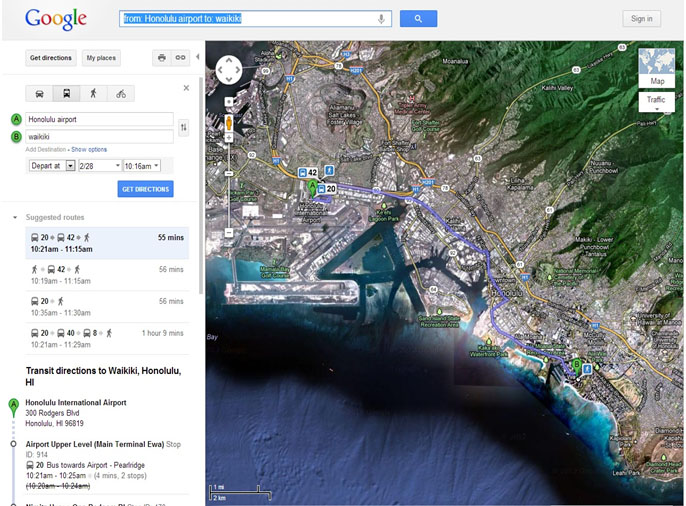Click Honolulu International Airport step heading
686x506 pixels.
pos(76,402)
